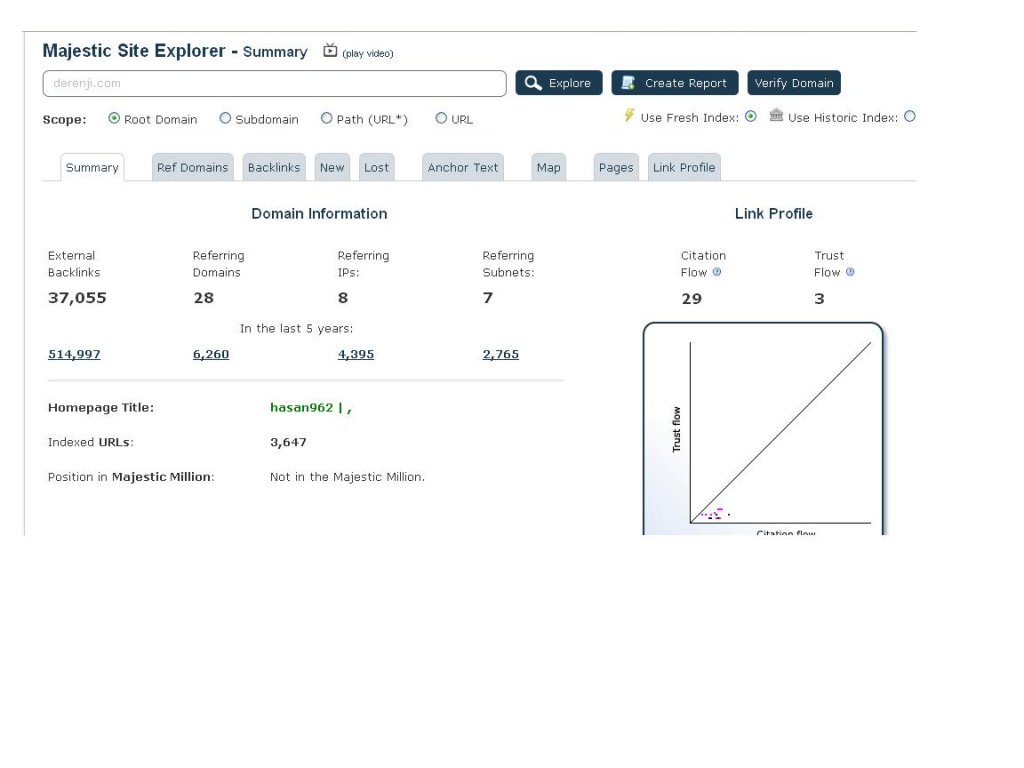The width and height of the screenshot is (1024, 768).
Task: Click the 'Link Profile' section heading
Action: pyautogui.click(x=774, y=214)
